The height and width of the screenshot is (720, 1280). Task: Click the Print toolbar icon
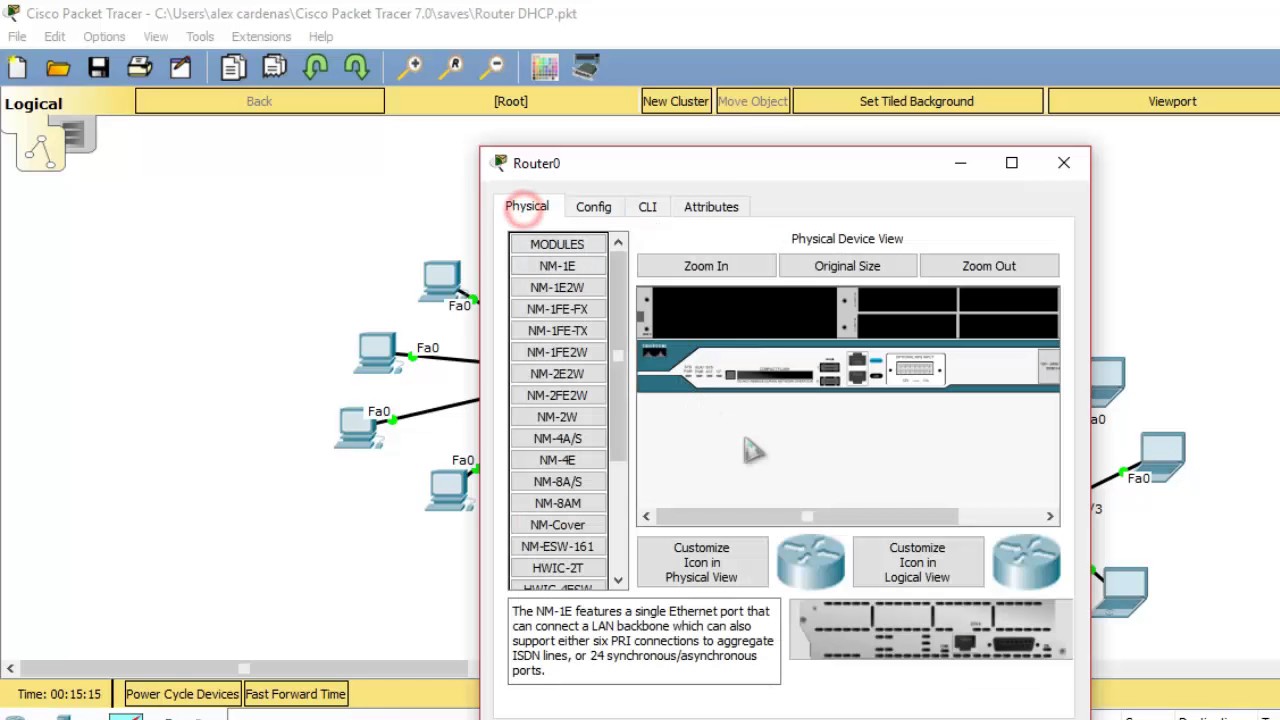(x=139, y=67)
